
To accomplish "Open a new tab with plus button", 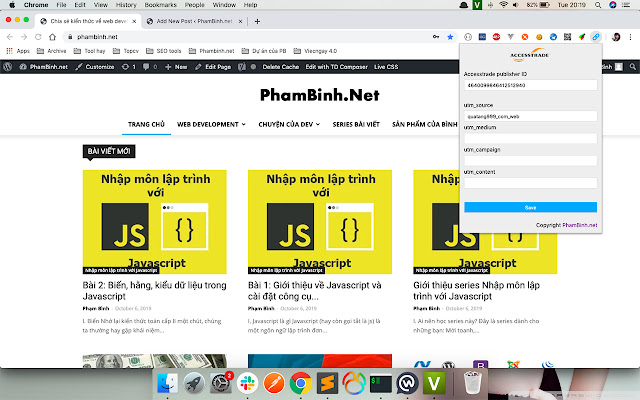I will coord(257,21).
